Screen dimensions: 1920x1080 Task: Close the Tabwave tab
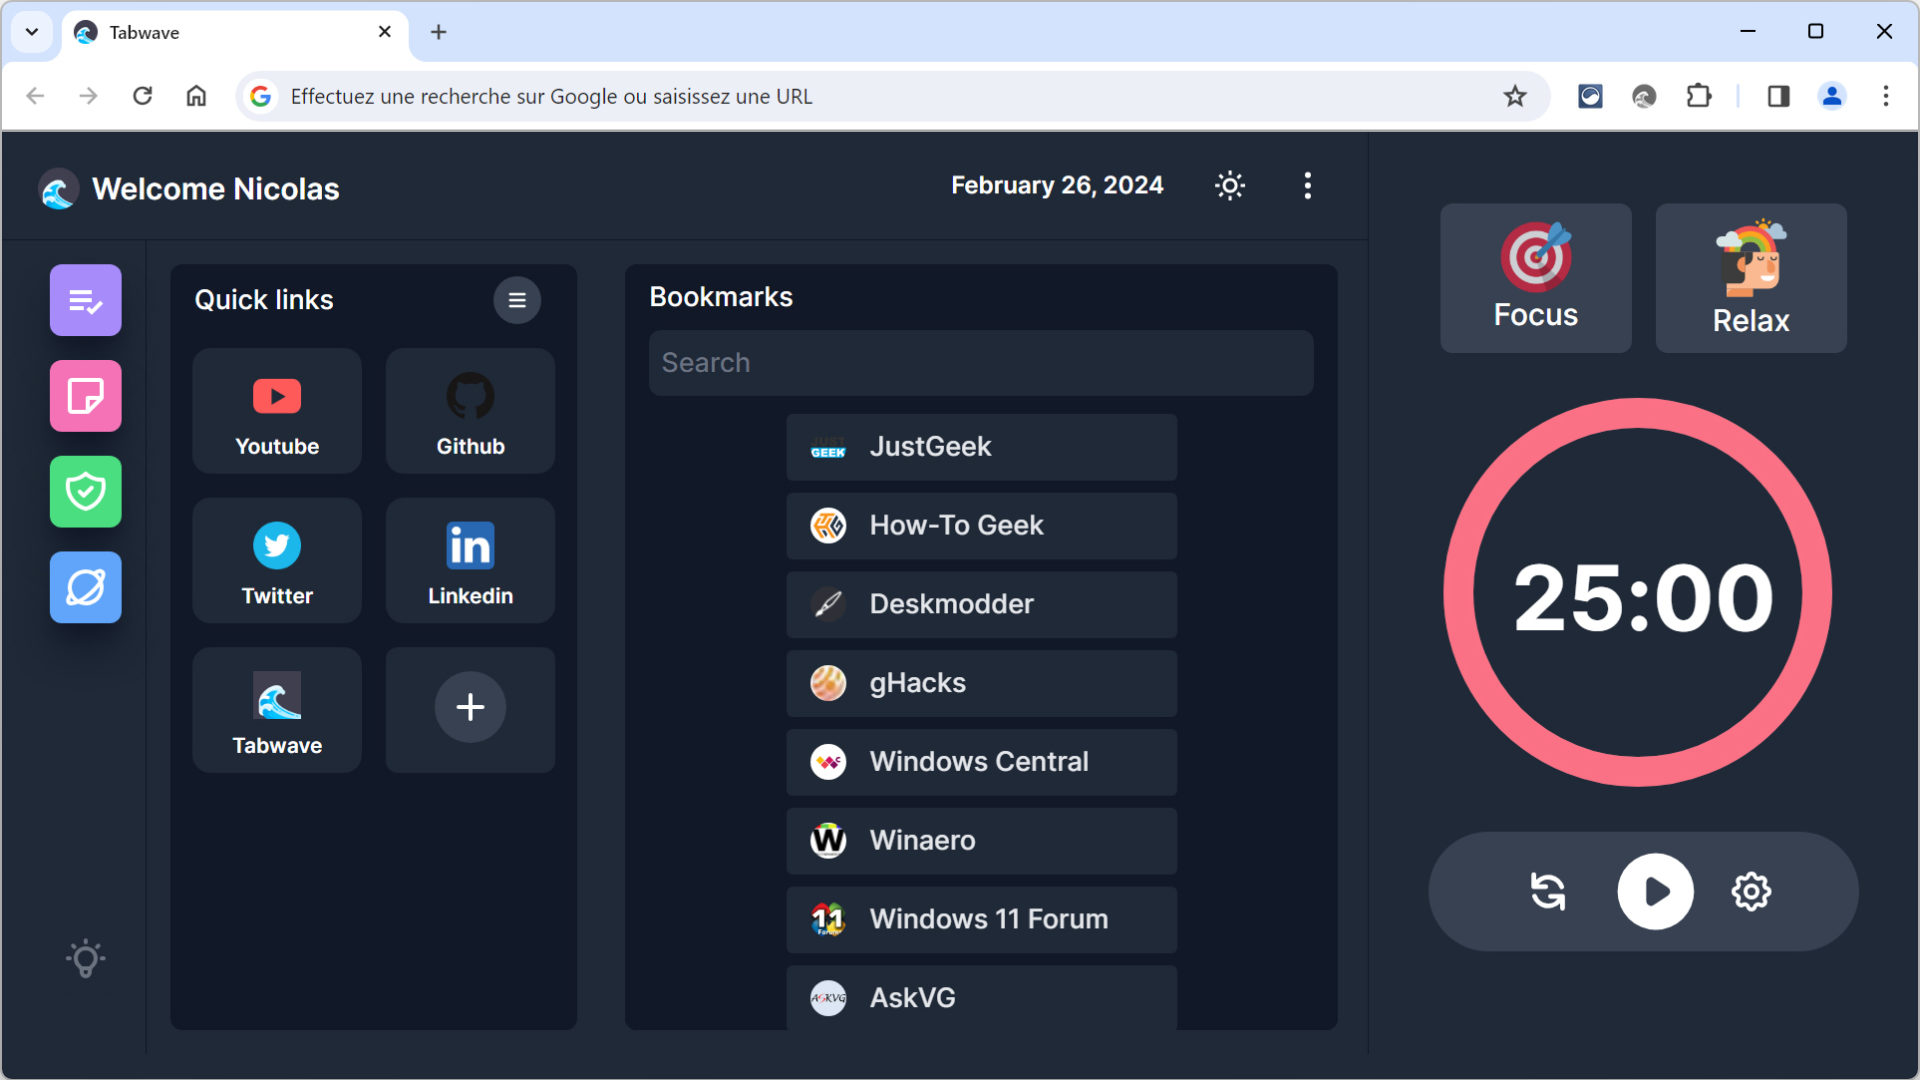(385, 32)
